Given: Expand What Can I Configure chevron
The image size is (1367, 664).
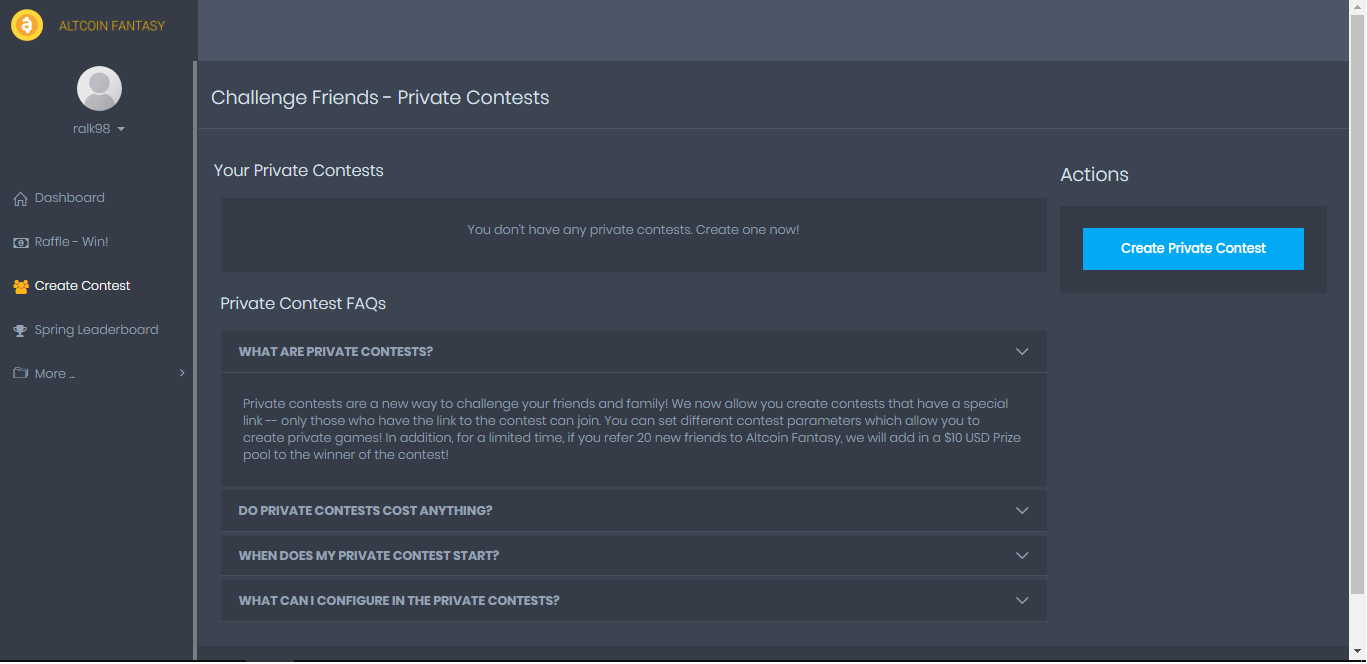Looking at the screenshot, I should (x=1022, y=601).
